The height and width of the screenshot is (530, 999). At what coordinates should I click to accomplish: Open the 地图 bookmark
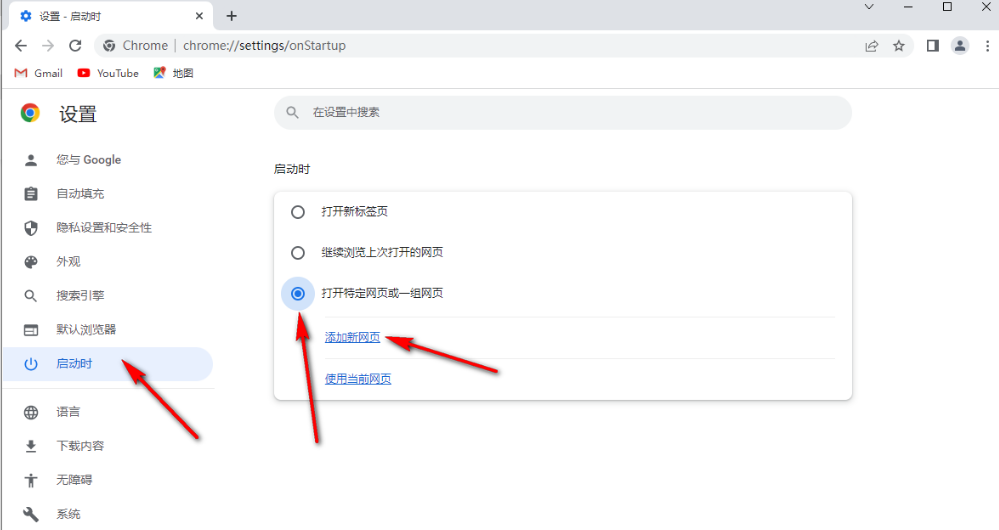[x=173, y=73]
